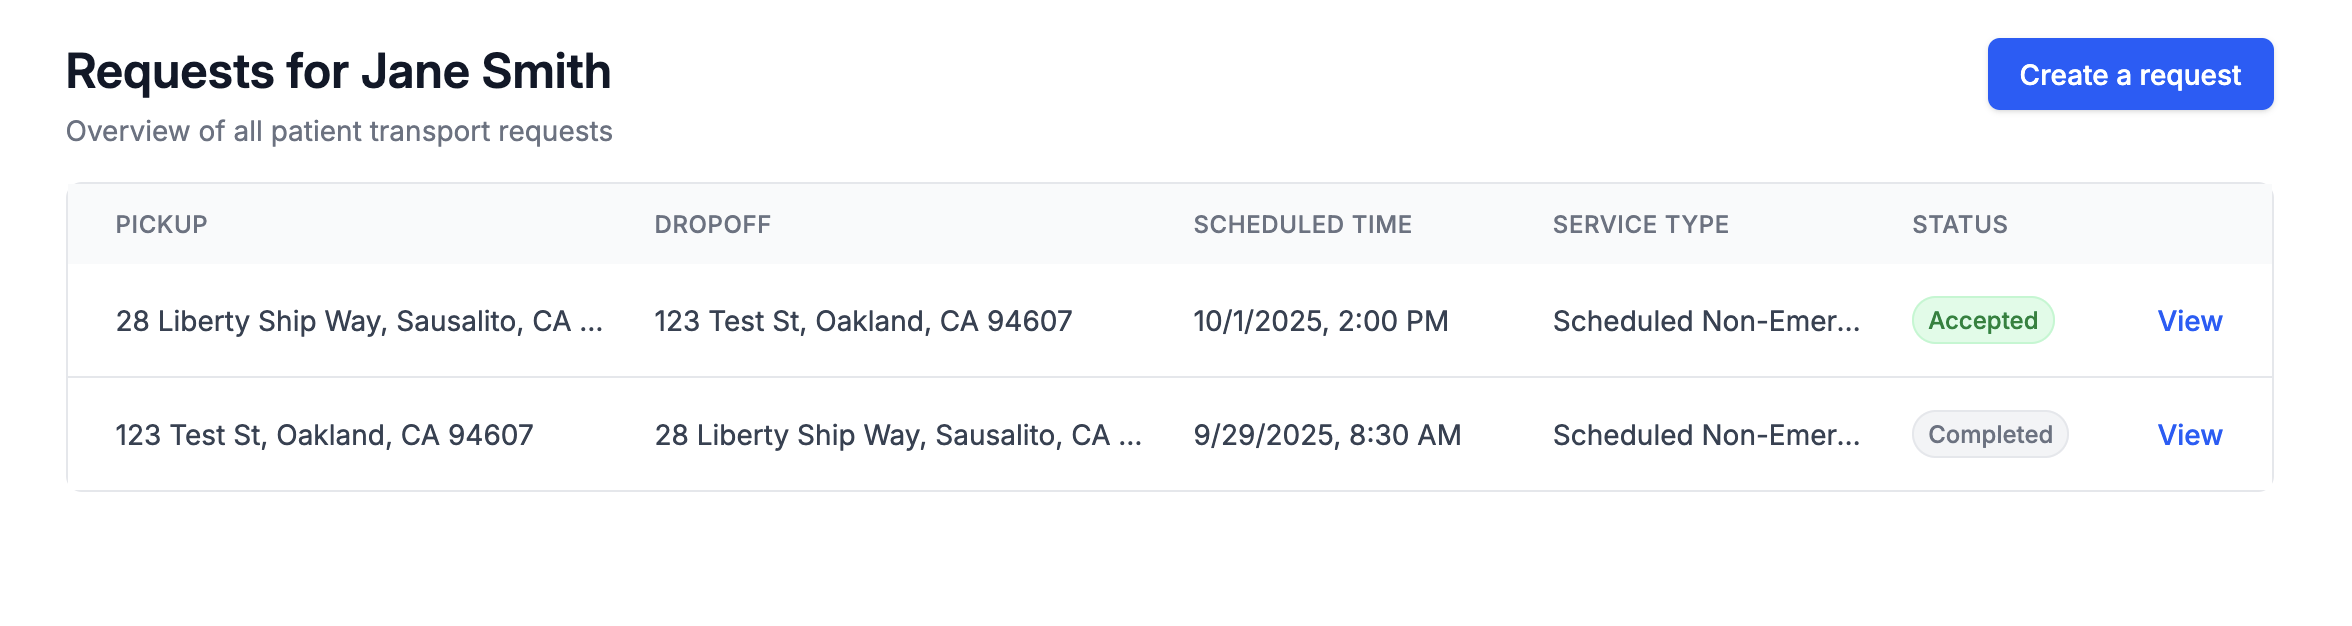2352x626 pixels.
Task: Open View link for the Accepted request
Action: coord(2189,321)
